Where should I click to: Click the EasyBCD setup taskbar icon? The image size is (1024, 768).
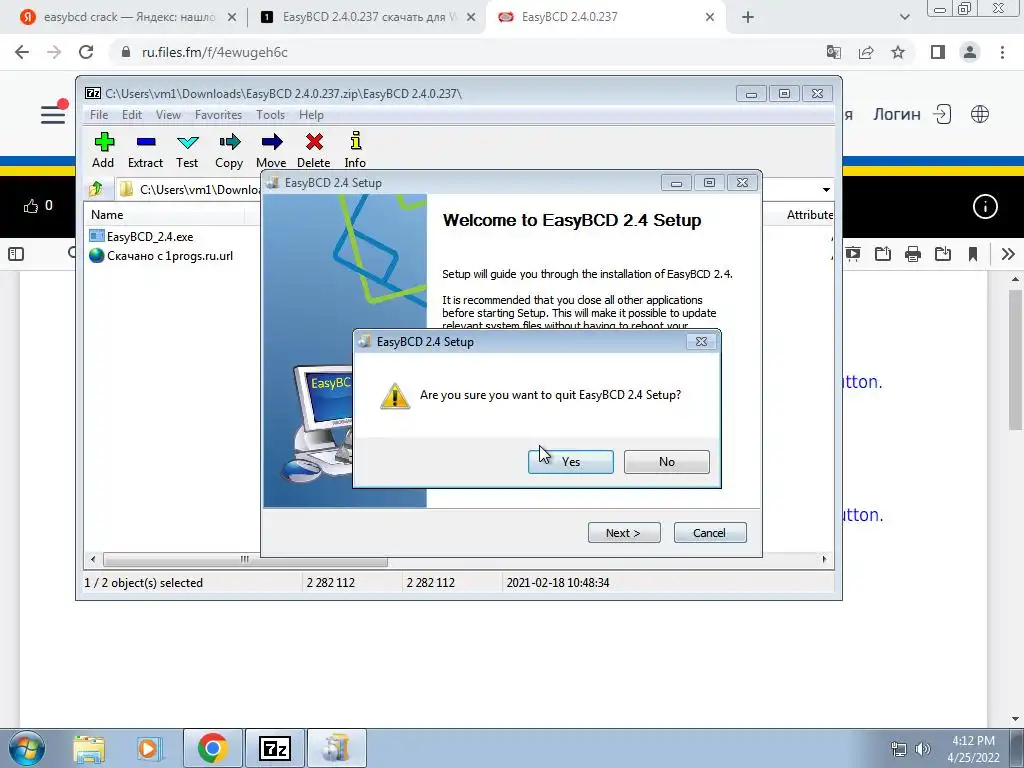[337, 748]
